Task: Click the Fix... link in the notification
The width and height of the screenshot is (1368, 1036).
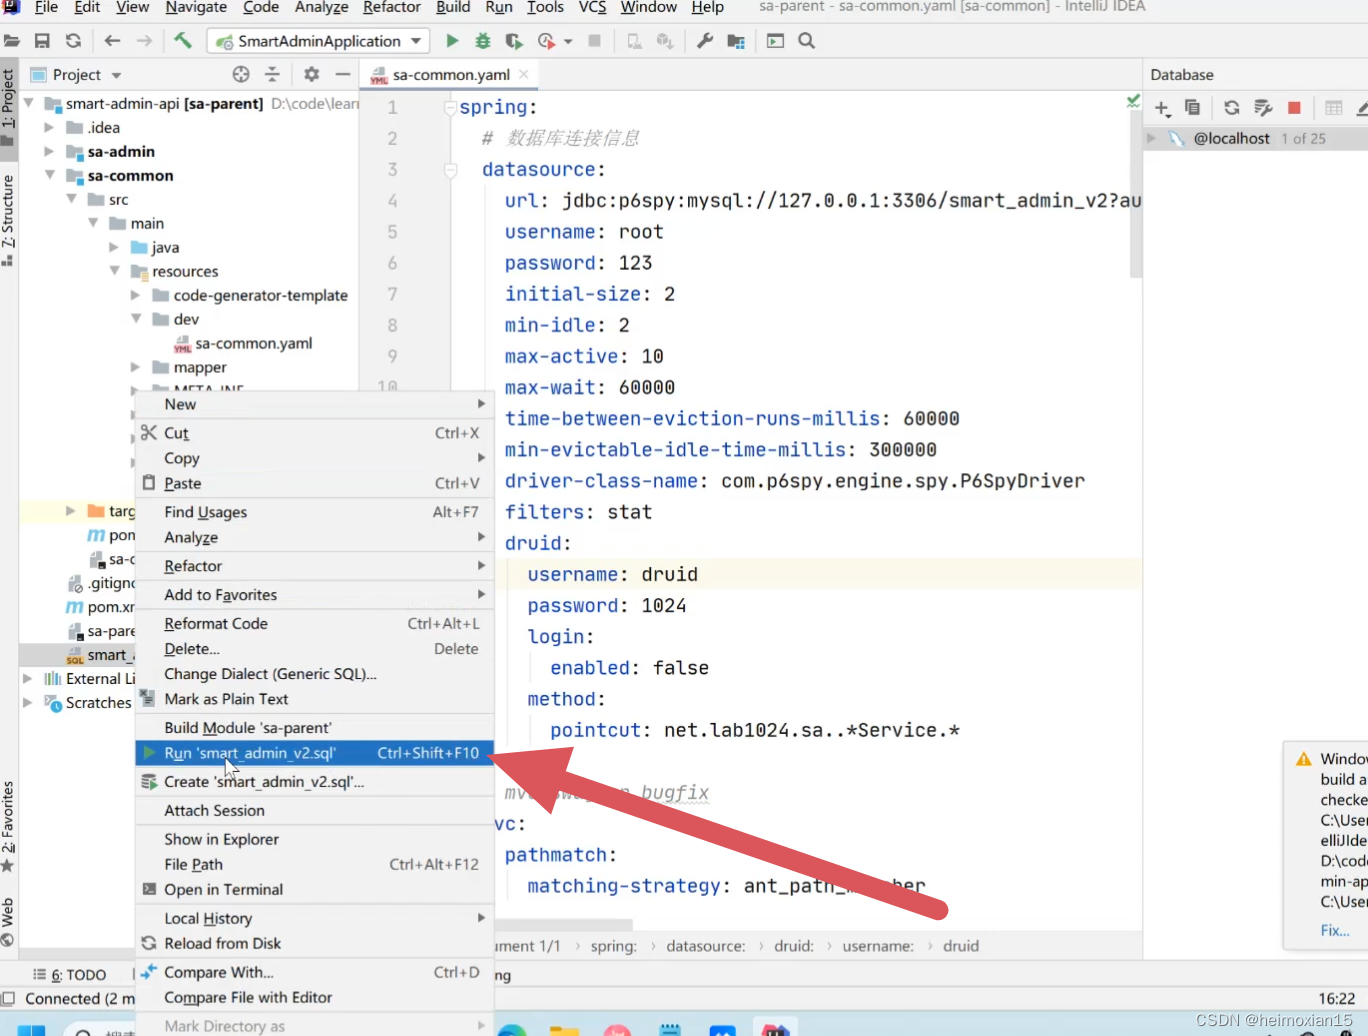Action: pyautogui.click(x=1334, y=930)
